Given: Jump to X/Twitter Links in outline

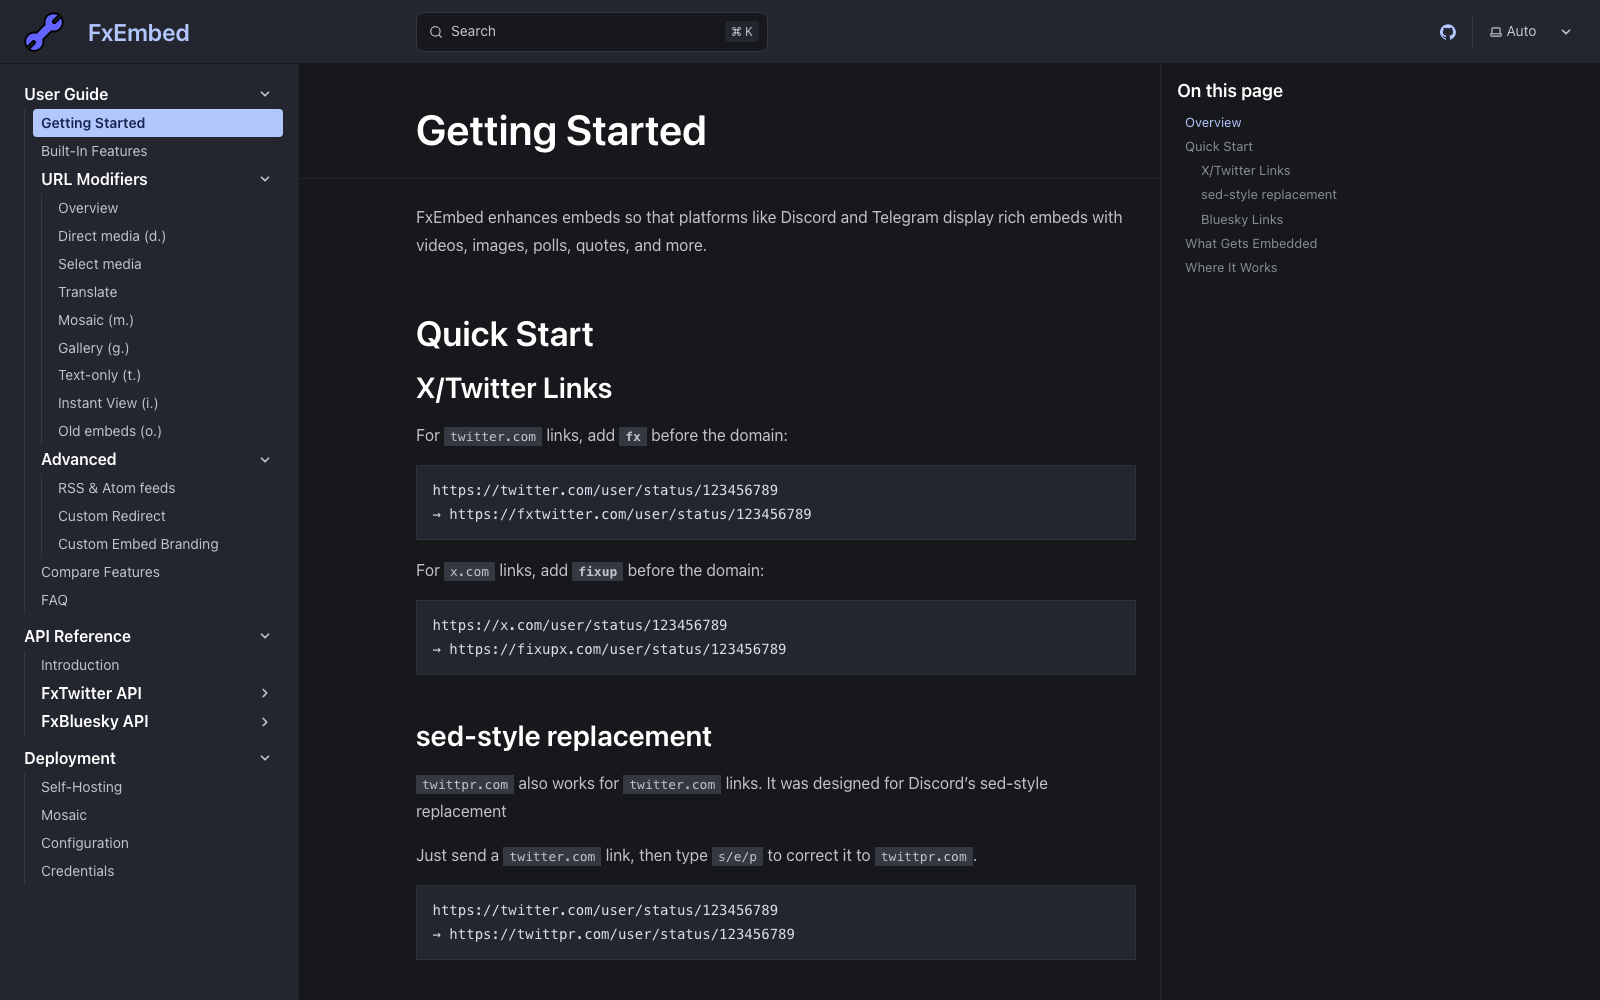Looking at the screenshot, I should tap(1246, 170).
